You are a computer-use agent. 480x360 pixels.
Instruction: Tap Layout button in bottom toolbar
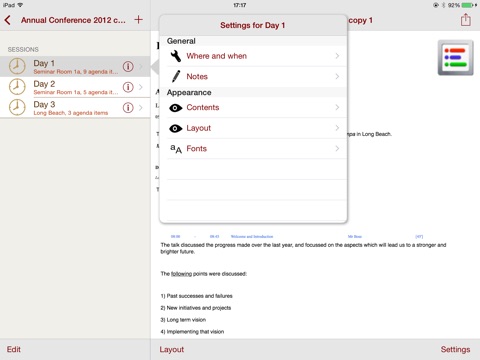[x=172, y=349]
